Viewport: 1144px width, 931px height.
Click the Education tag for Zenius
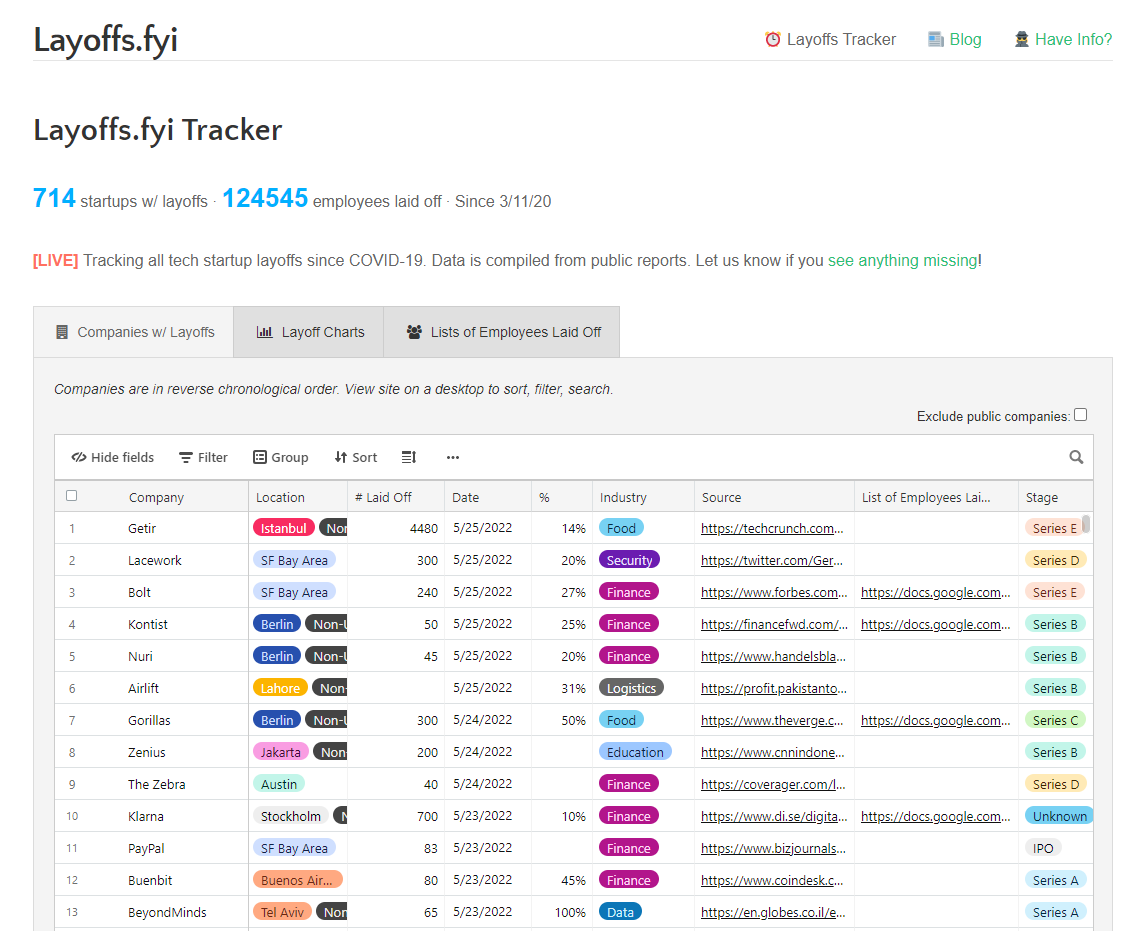tap(635, 752)
